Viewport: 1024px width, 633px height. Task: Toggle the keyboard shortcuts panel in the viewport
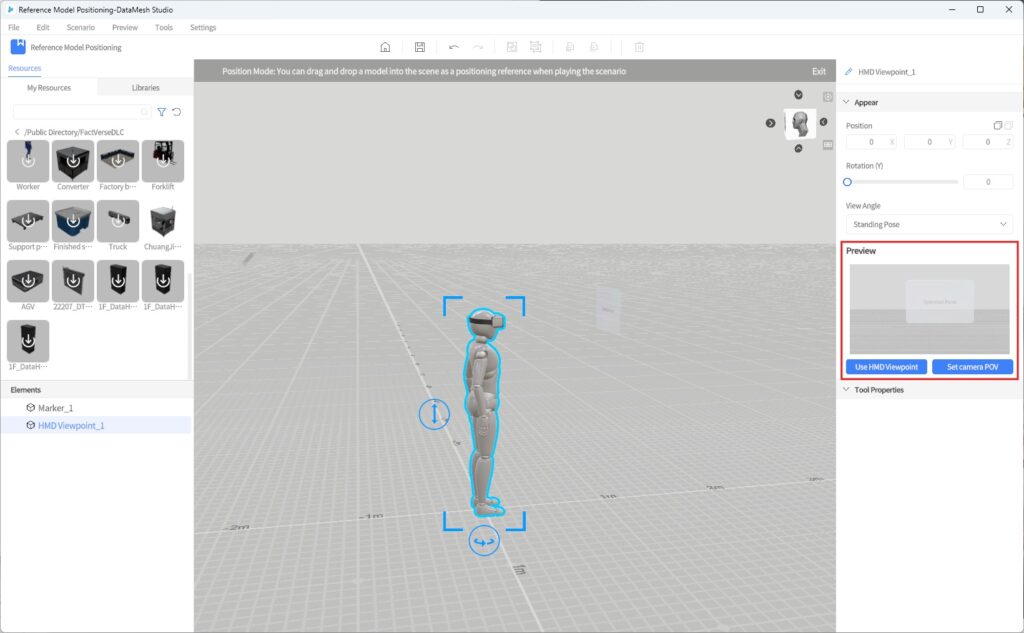coord(826,146)
